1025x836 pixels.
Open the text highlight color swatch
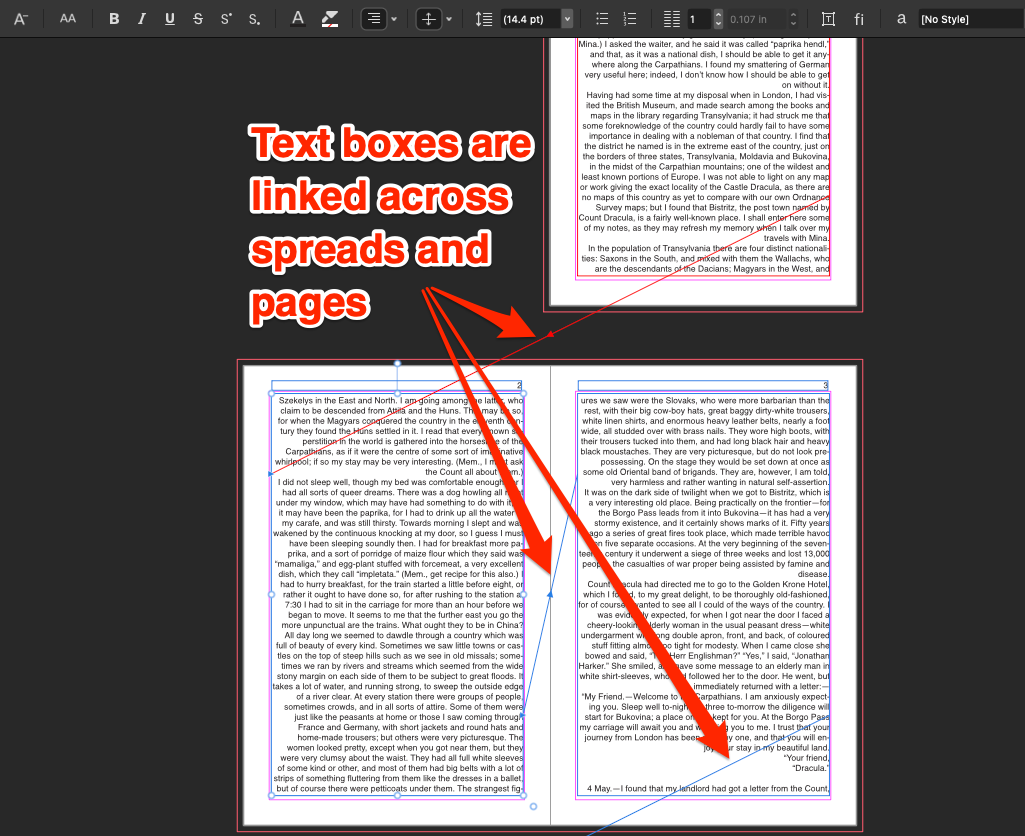click(x=328, y=18)
